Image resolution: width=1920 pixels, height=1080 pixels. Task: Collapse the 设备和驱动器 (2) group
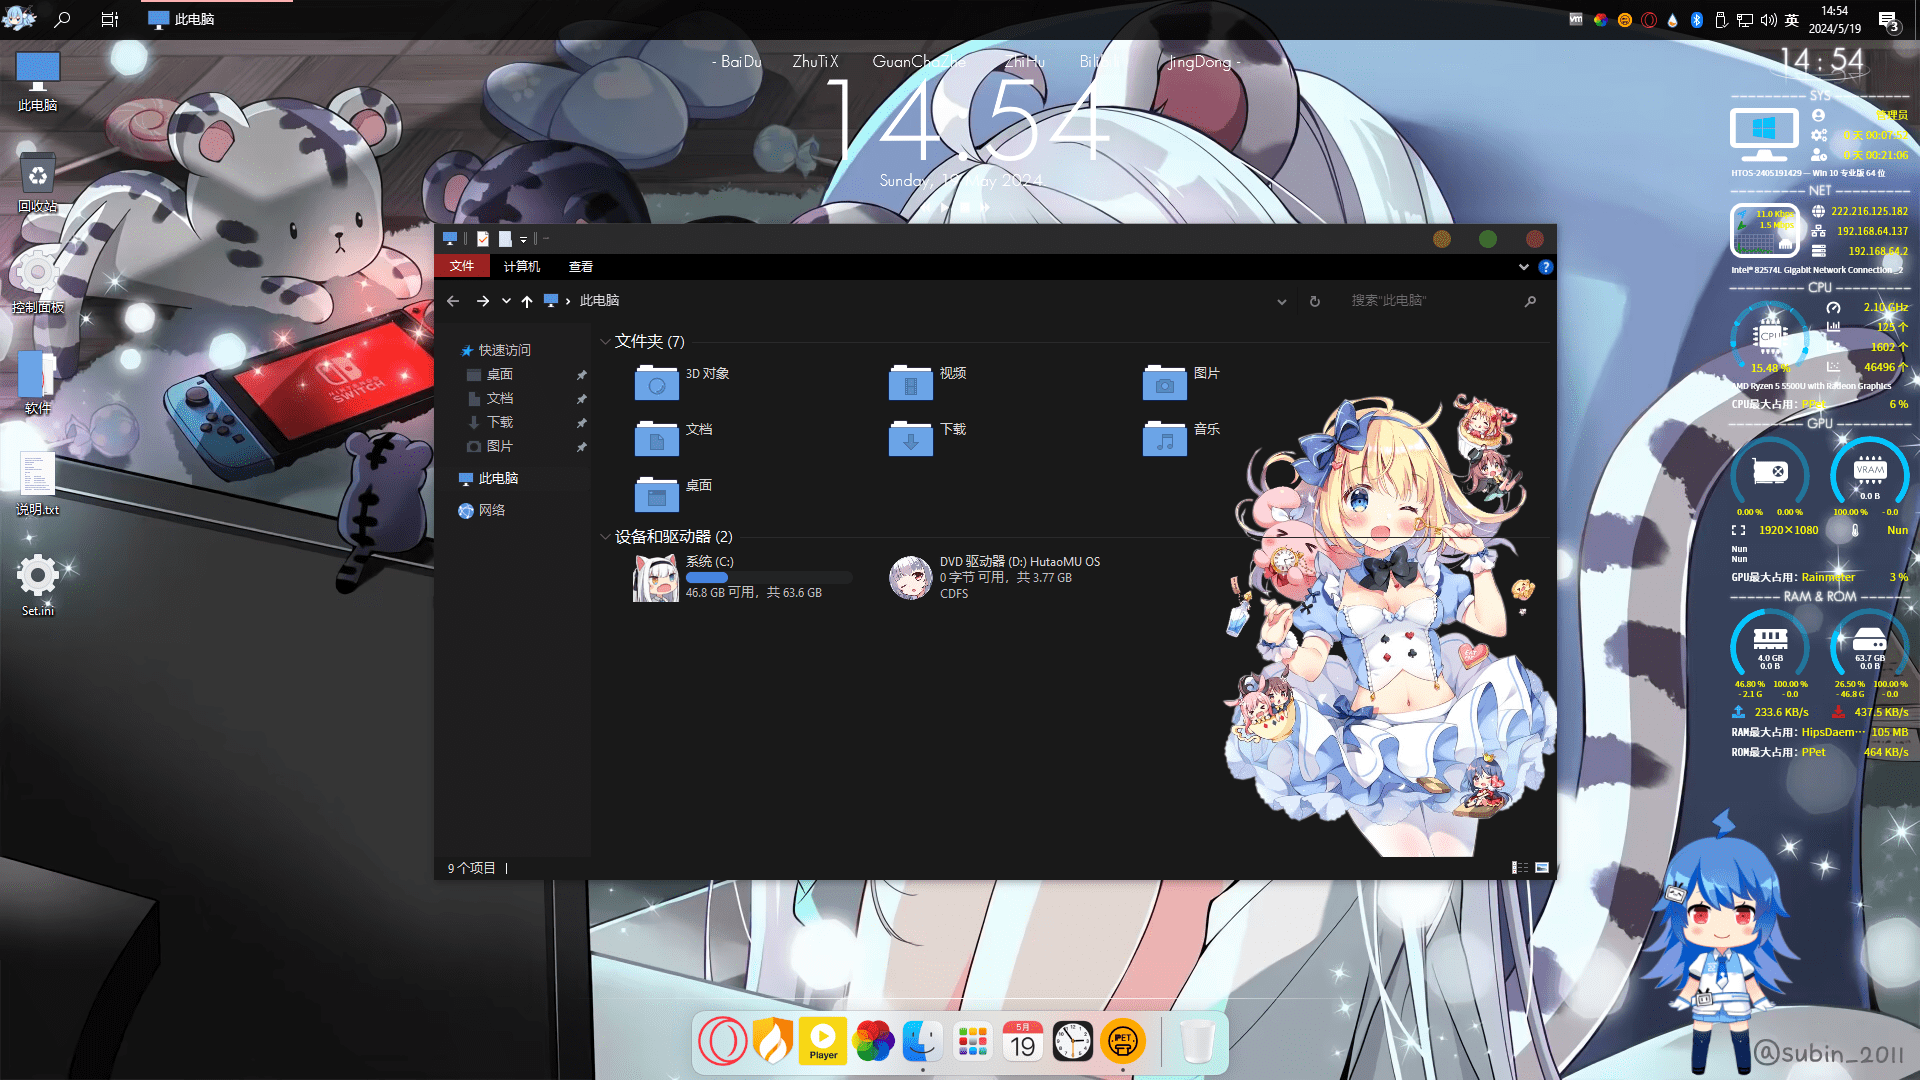(605, 537)
